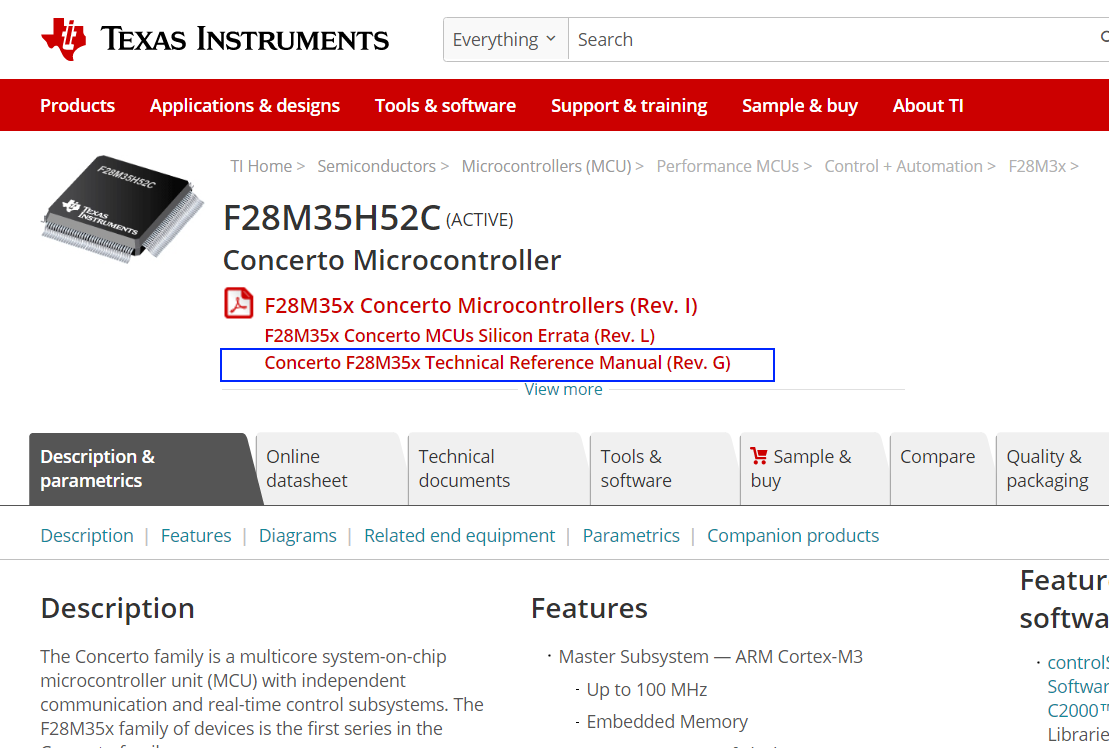Jump to Companion products link
The image size is (1109, 748).
793,536
